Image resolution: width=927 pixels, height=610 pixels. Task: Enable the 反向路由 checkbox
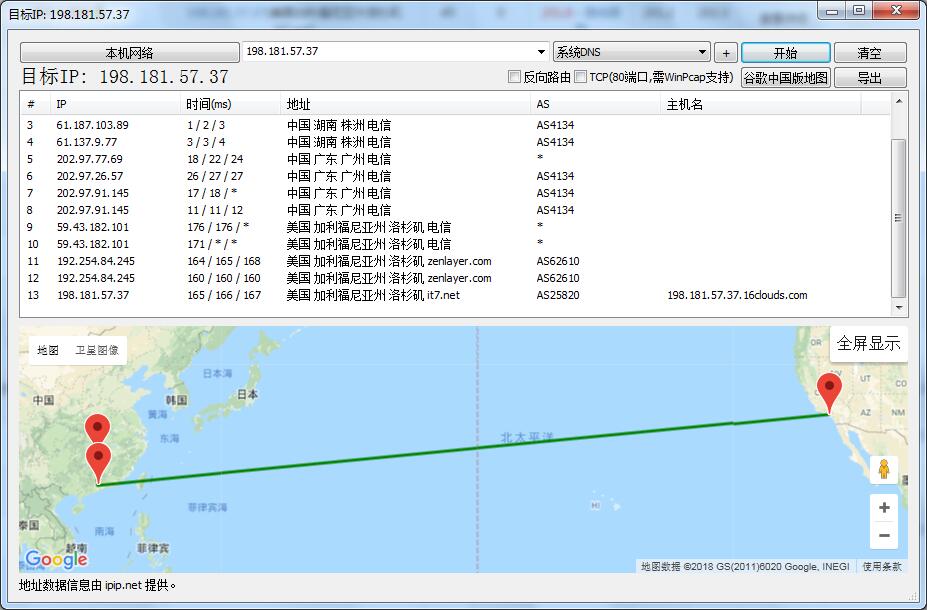(515, 77)
